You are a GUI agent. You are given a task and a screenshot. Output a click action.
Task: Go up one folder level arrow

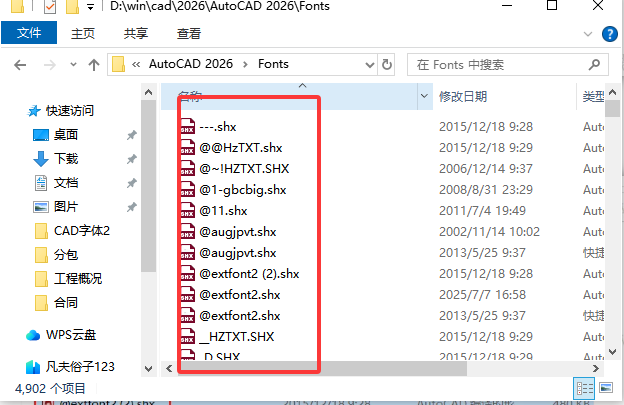(x=94, y=65)
